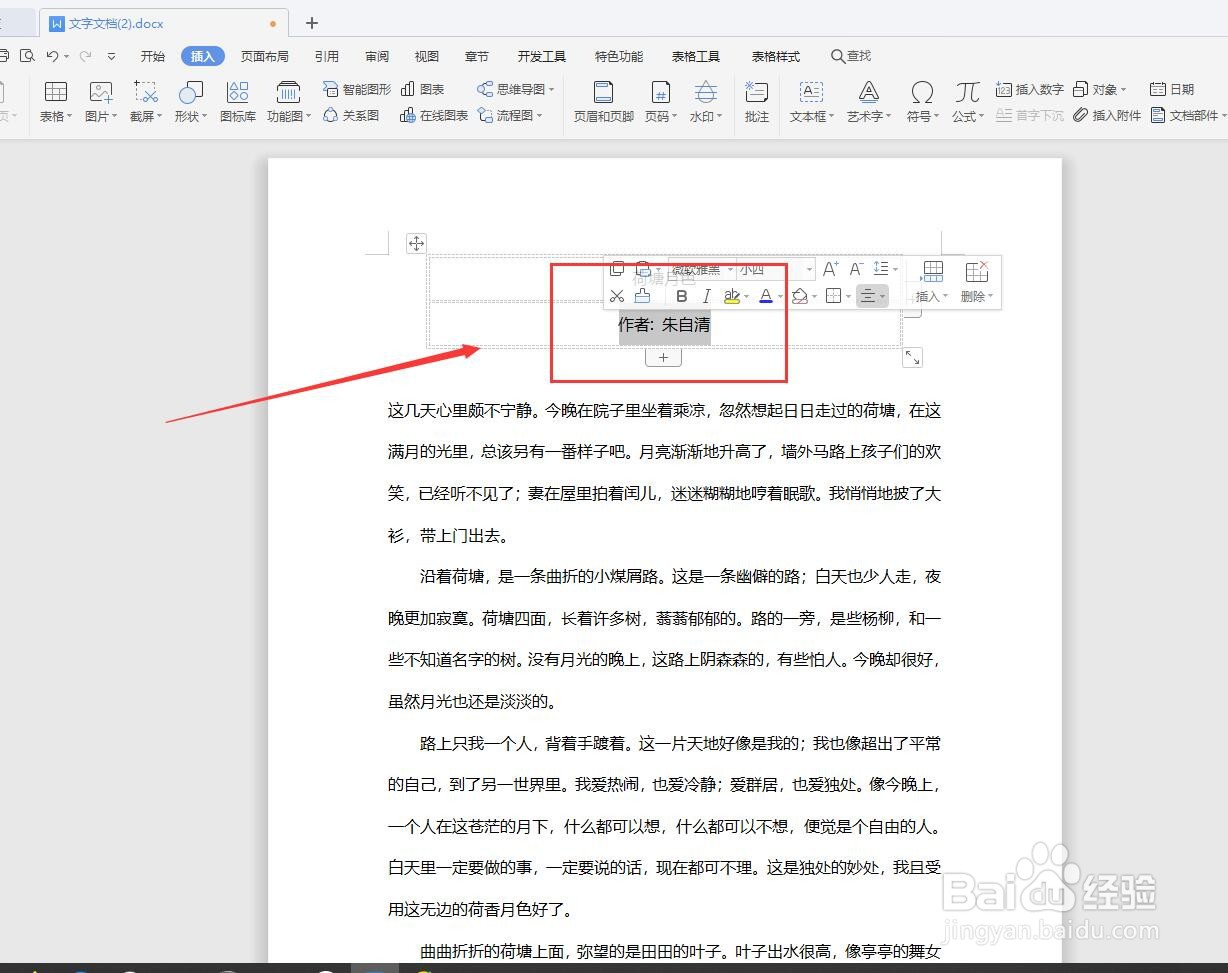Screen dimensions: 1228x973
Task: Insert a 关系图 (Relationship diagram)
Action: [x=351, y=115]
